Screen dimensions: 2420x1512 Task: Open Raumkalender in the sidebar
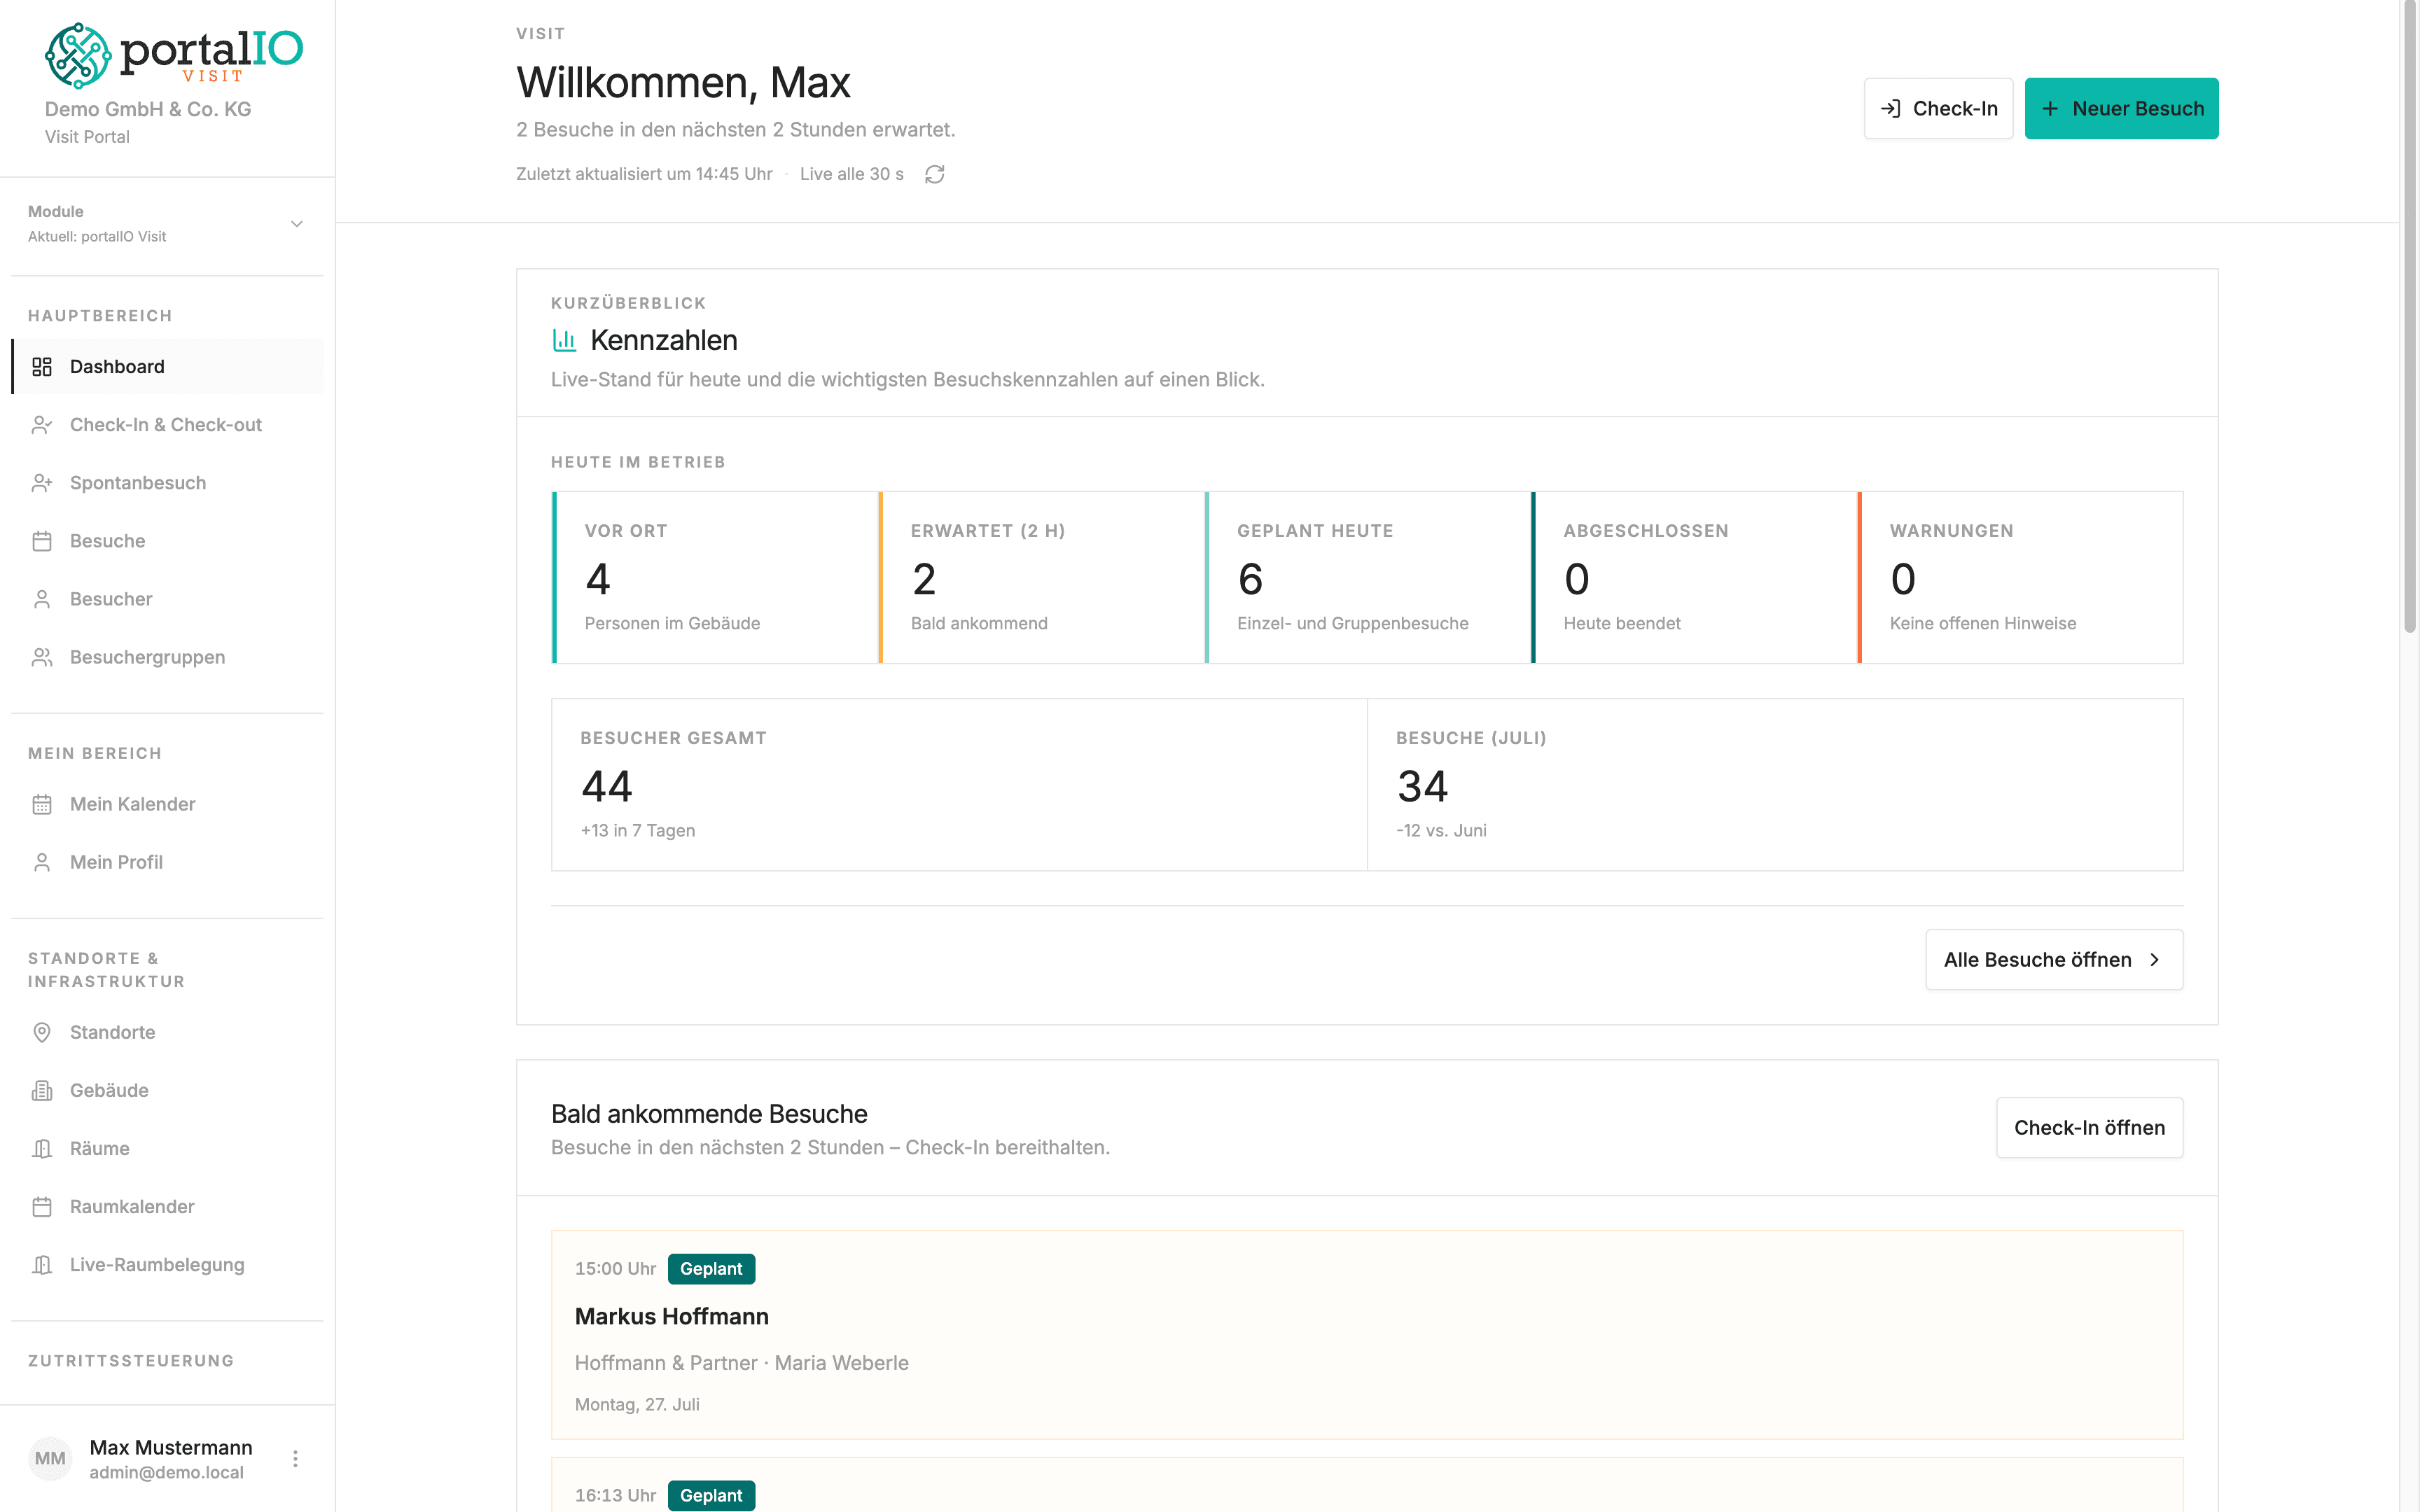[x=167, y=1206]
